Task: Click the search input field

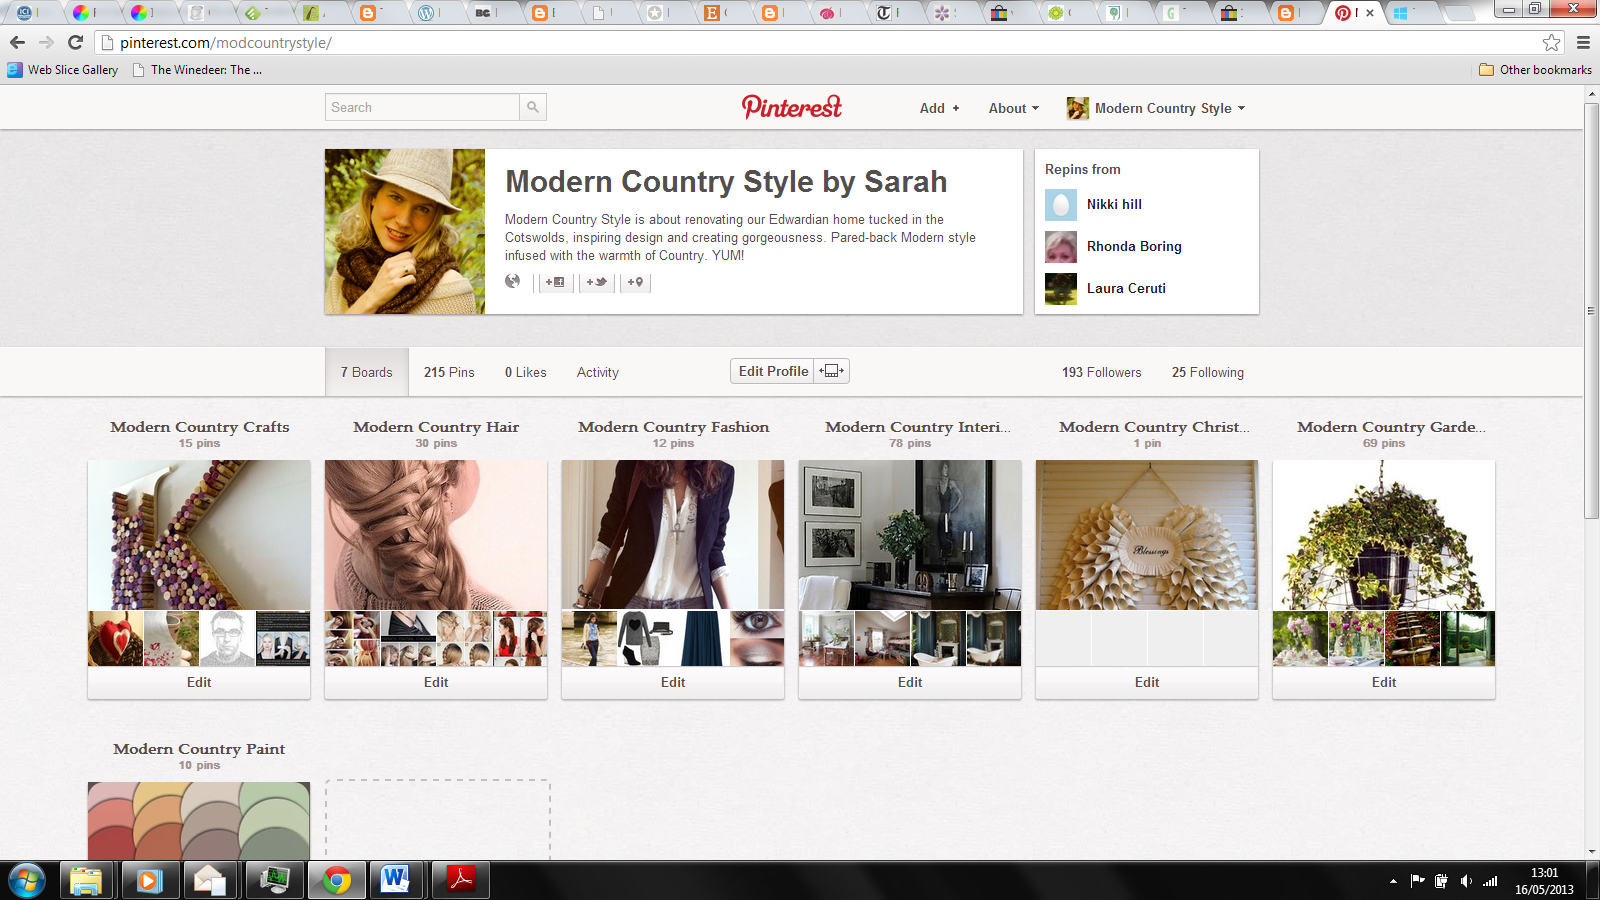Action: point(420,107)
